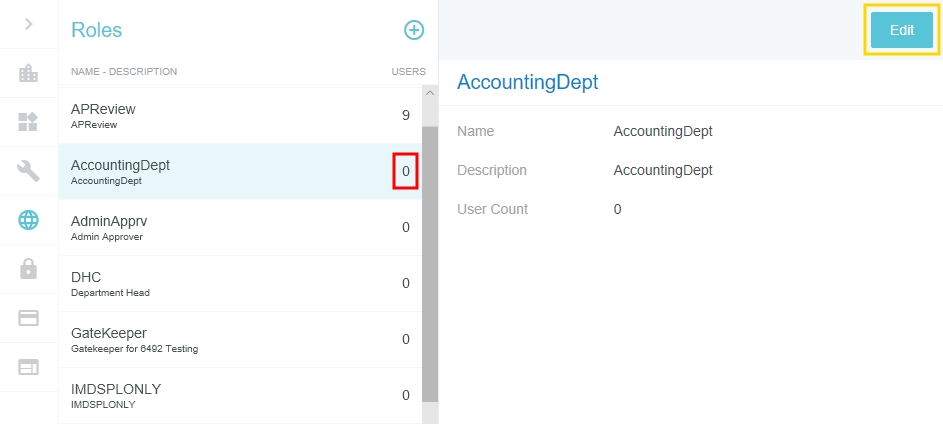The image size is (943, 424).
Task: Select the globe icon in sidebar
Action: (28, 220)
